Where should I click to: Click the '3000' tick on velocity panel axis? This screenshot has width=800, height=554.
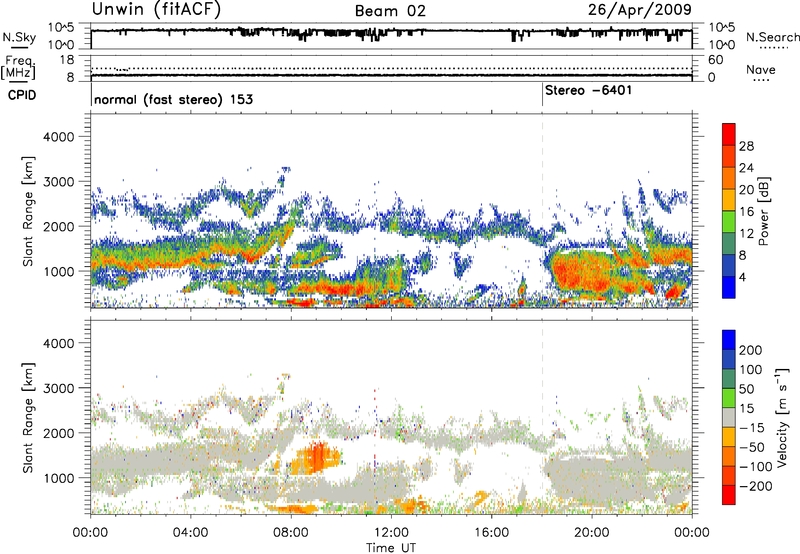click(x=59, y=388)
